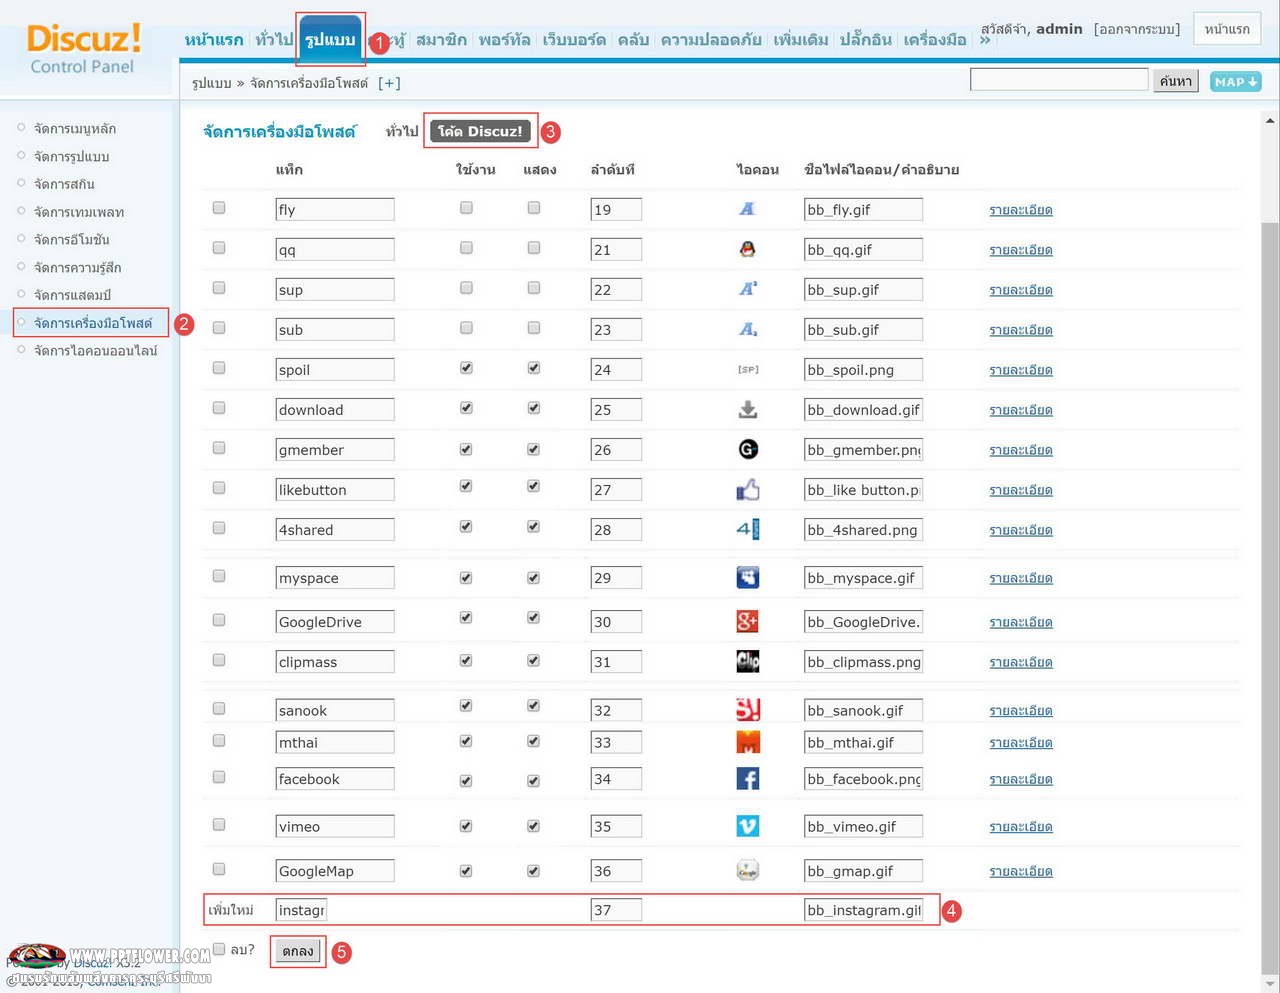Click the qq penguin icon

[x=747, y=249]
